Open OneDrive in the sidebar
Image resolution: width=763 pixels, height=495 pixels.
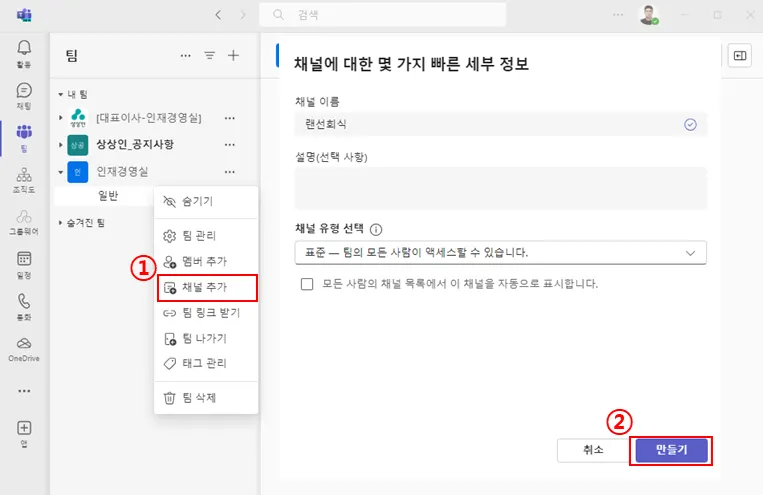pos(24,349)
